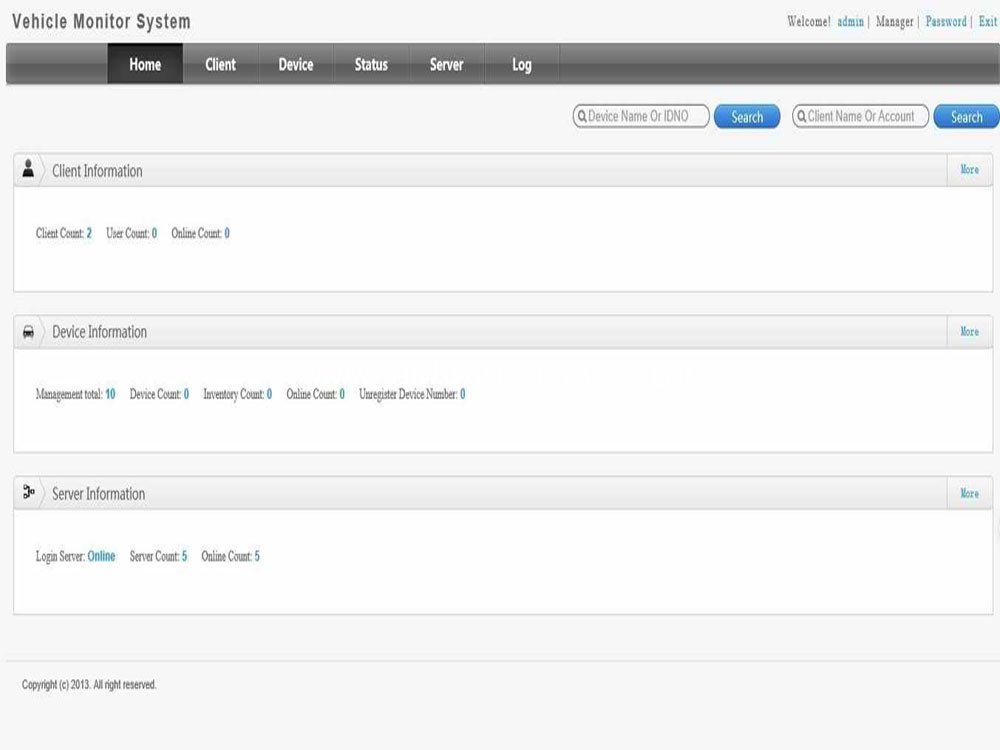1000x750 pixels.
Task: Click the magnifier icon in the device search box
Action: coord(583,115)
